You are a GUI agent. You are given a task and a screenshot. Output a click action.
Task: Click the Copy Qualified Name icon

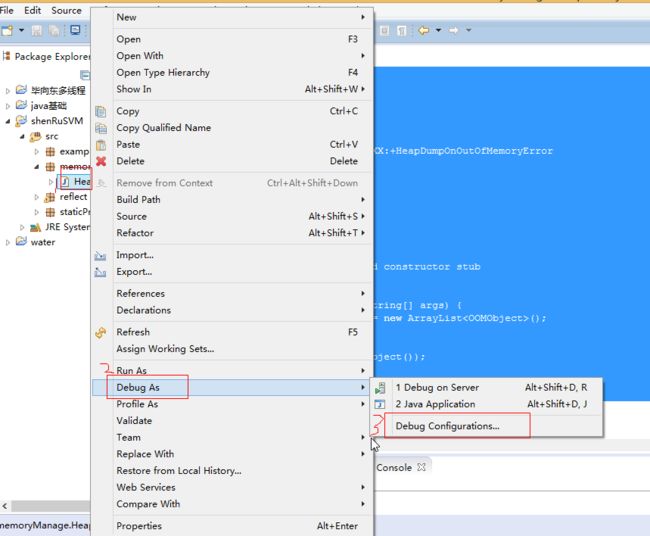click(x=101, y=128)
